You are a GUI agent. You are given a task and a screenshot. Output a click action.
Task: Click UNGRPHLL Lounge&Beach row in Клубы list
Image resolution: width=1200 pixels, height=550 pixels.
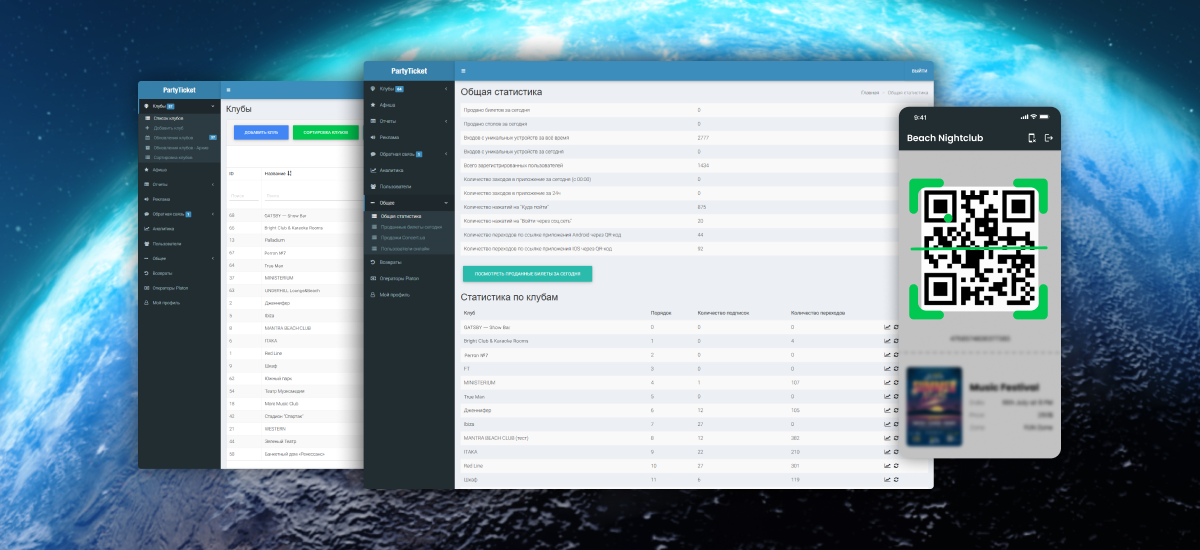pos(294,290)
